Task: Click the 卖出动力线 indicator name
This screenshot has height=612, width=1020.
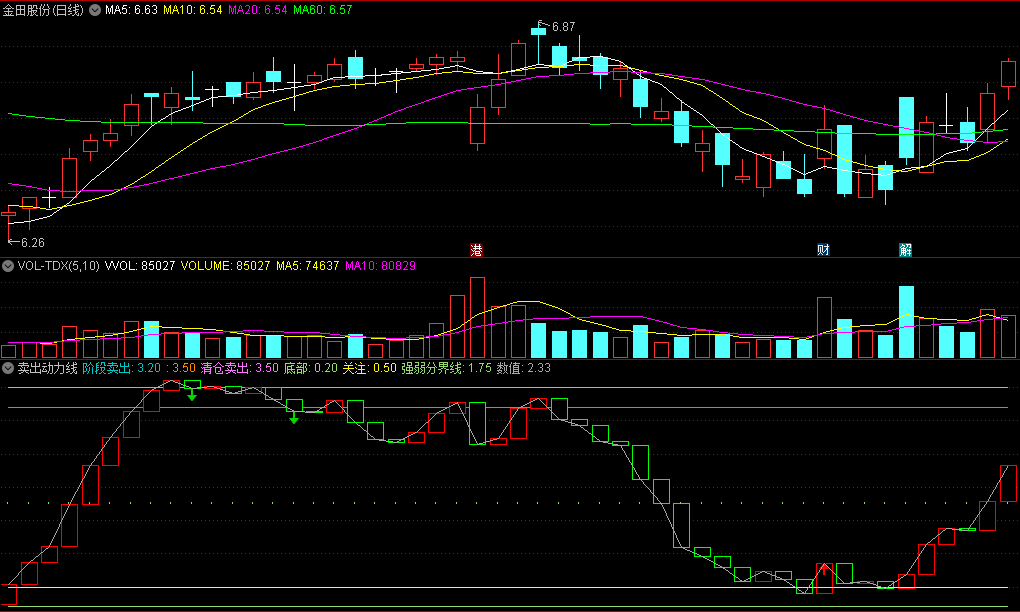Action: 47,368
